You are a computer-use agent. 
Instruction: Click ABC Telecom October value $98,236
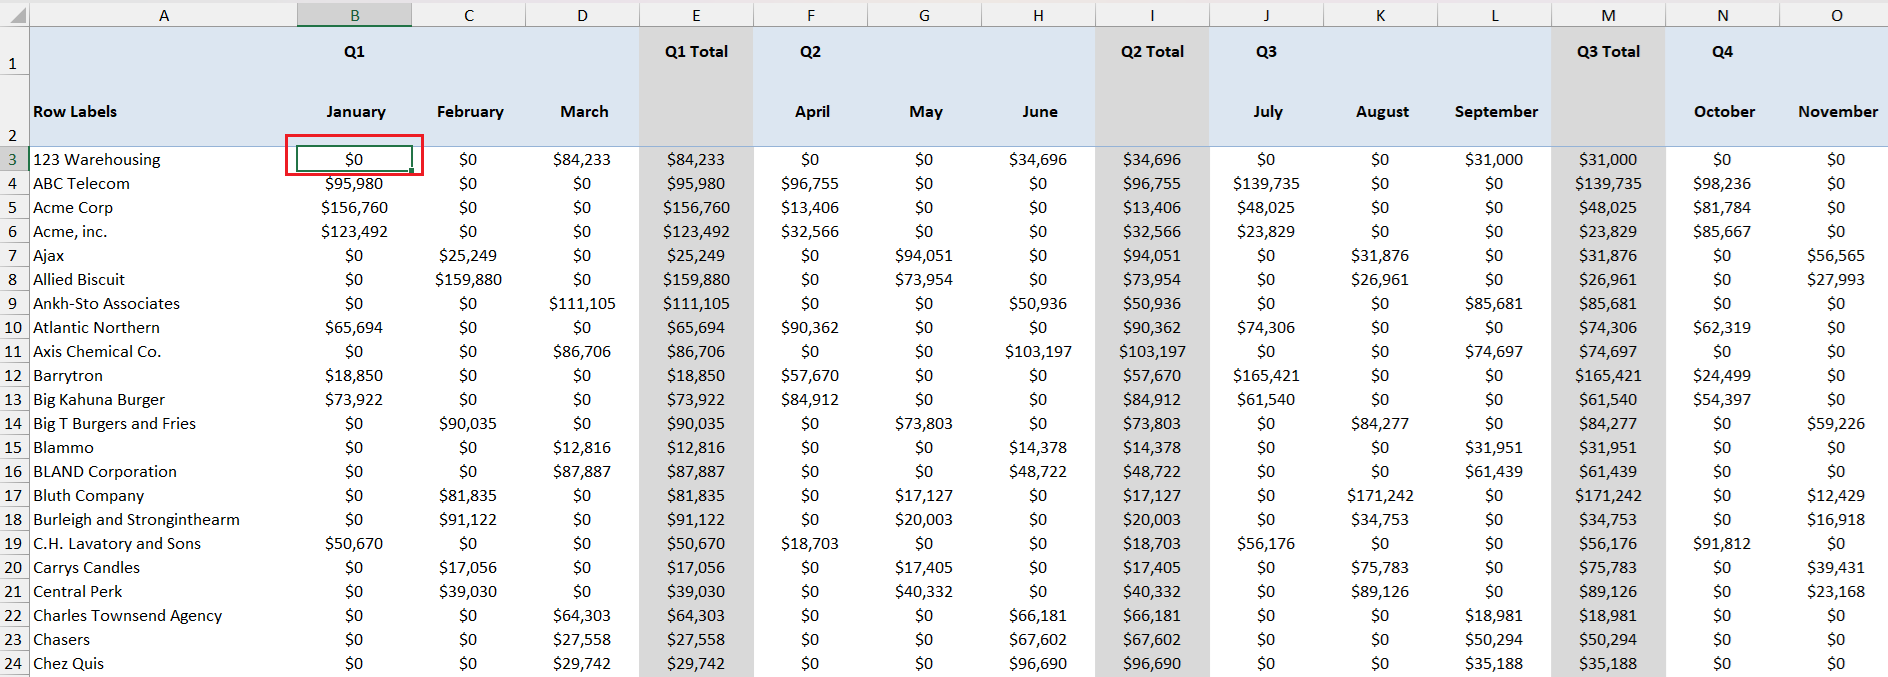1722,183
